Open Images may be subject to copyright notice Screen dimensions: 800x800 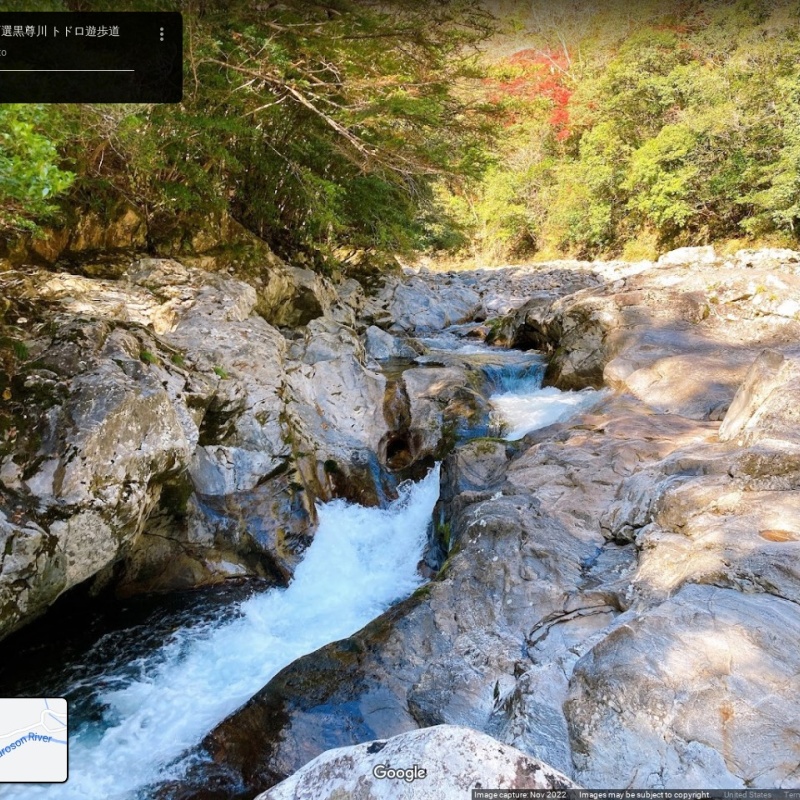(642, 795)
